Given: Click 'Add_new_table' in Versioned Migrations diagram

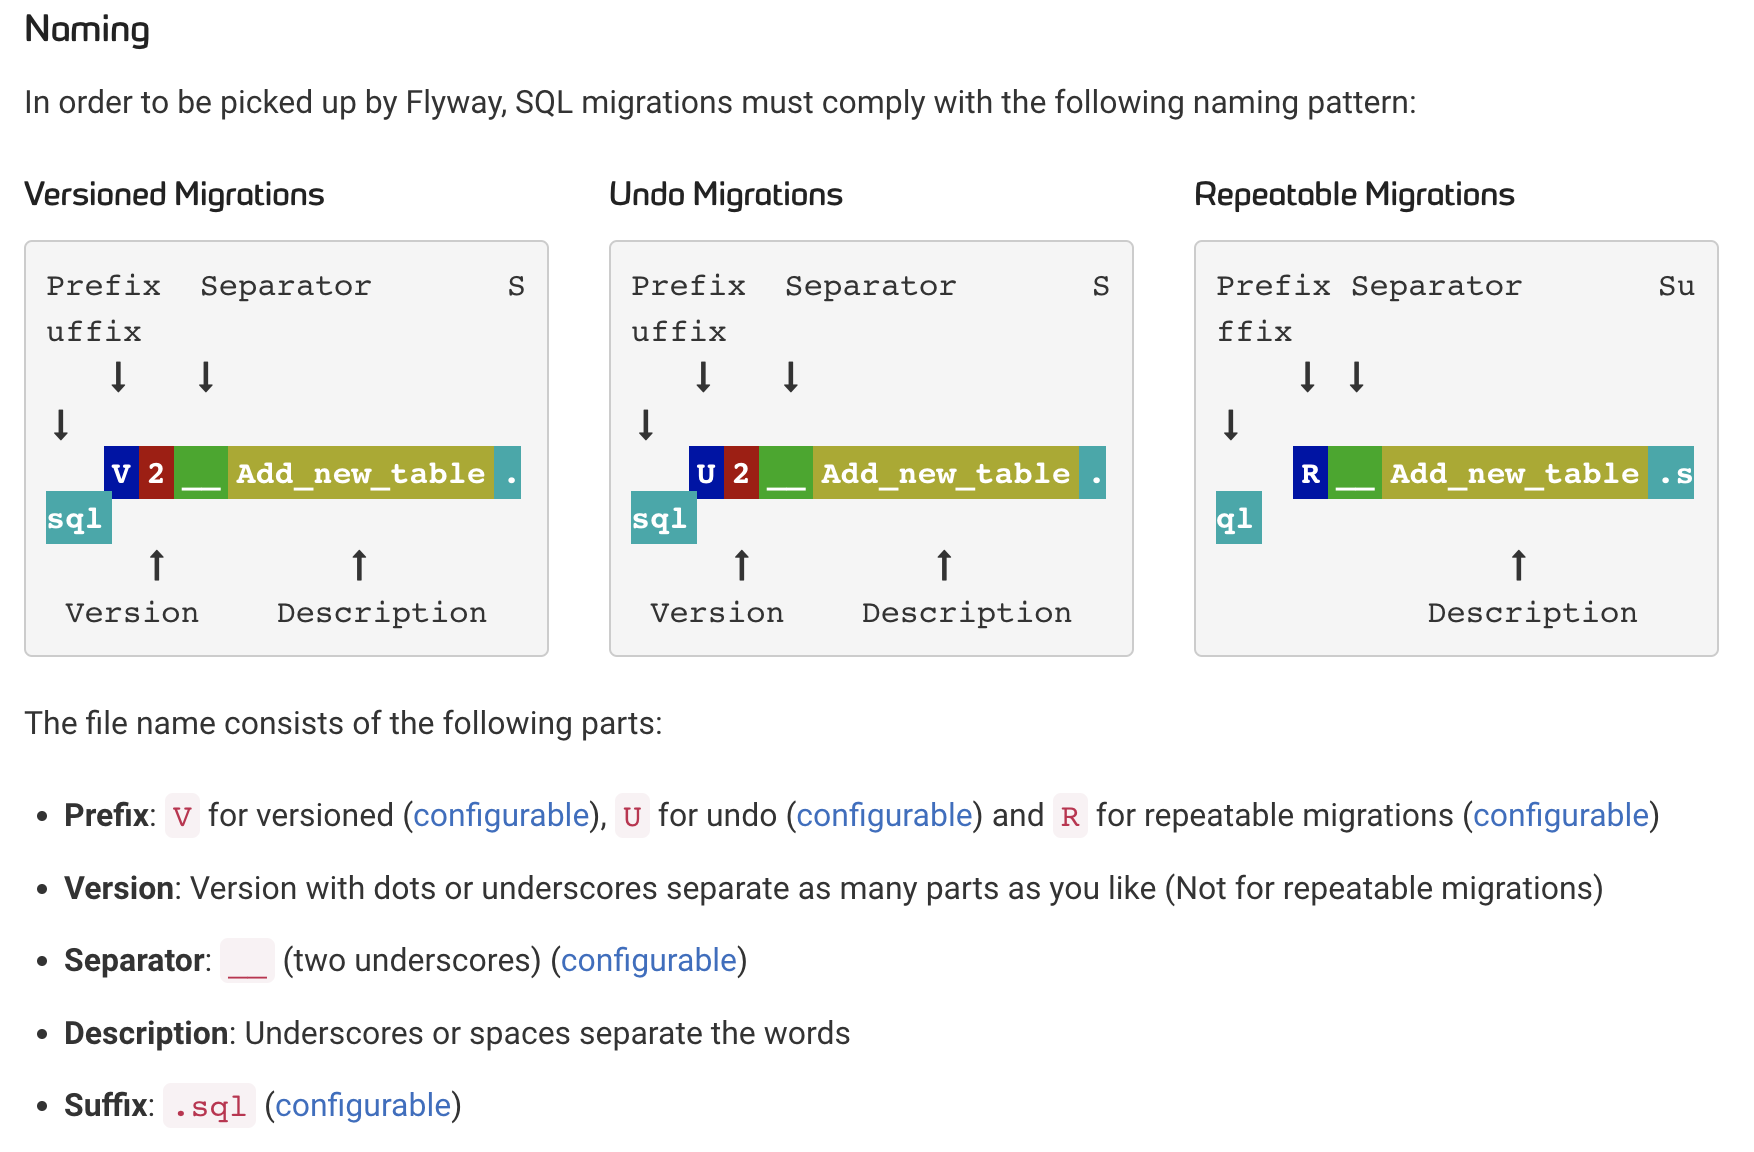Looking at the screenshot, I should (x=361, y=473).
